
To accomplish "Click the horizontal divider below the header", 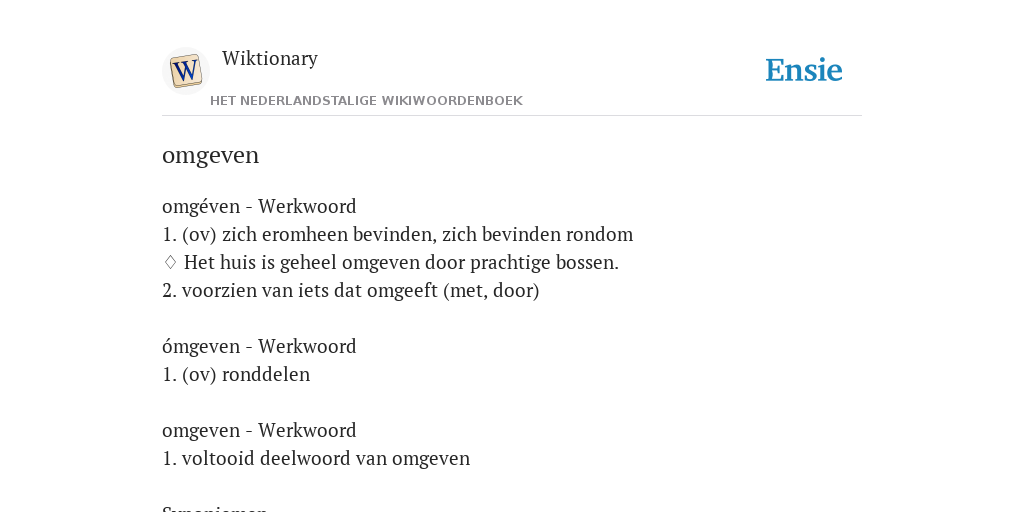I will tap(512, 116).
